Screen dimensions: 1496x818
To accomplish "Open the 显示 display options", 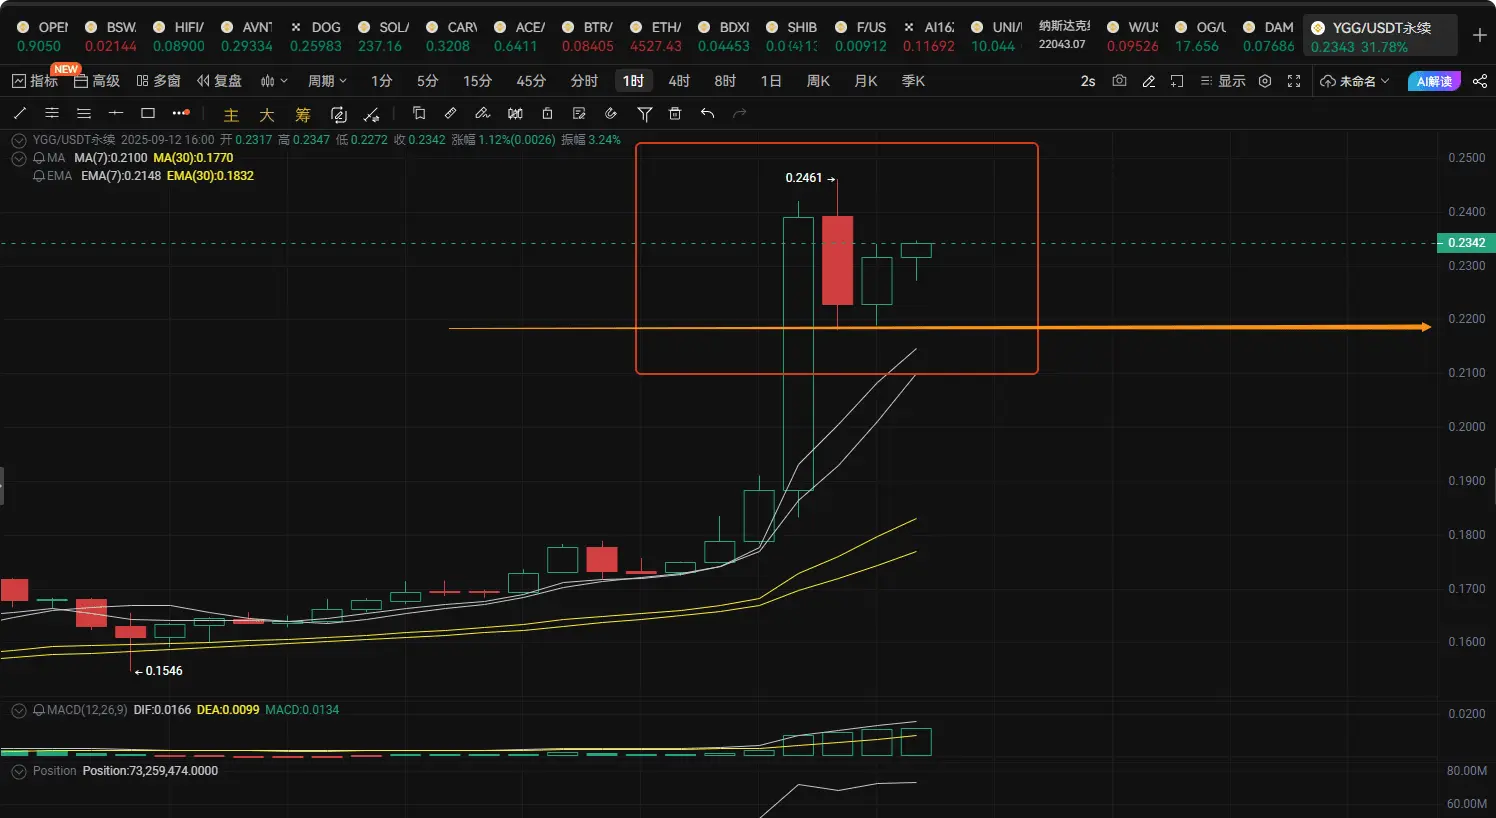I will click(x=1223, y=81).
